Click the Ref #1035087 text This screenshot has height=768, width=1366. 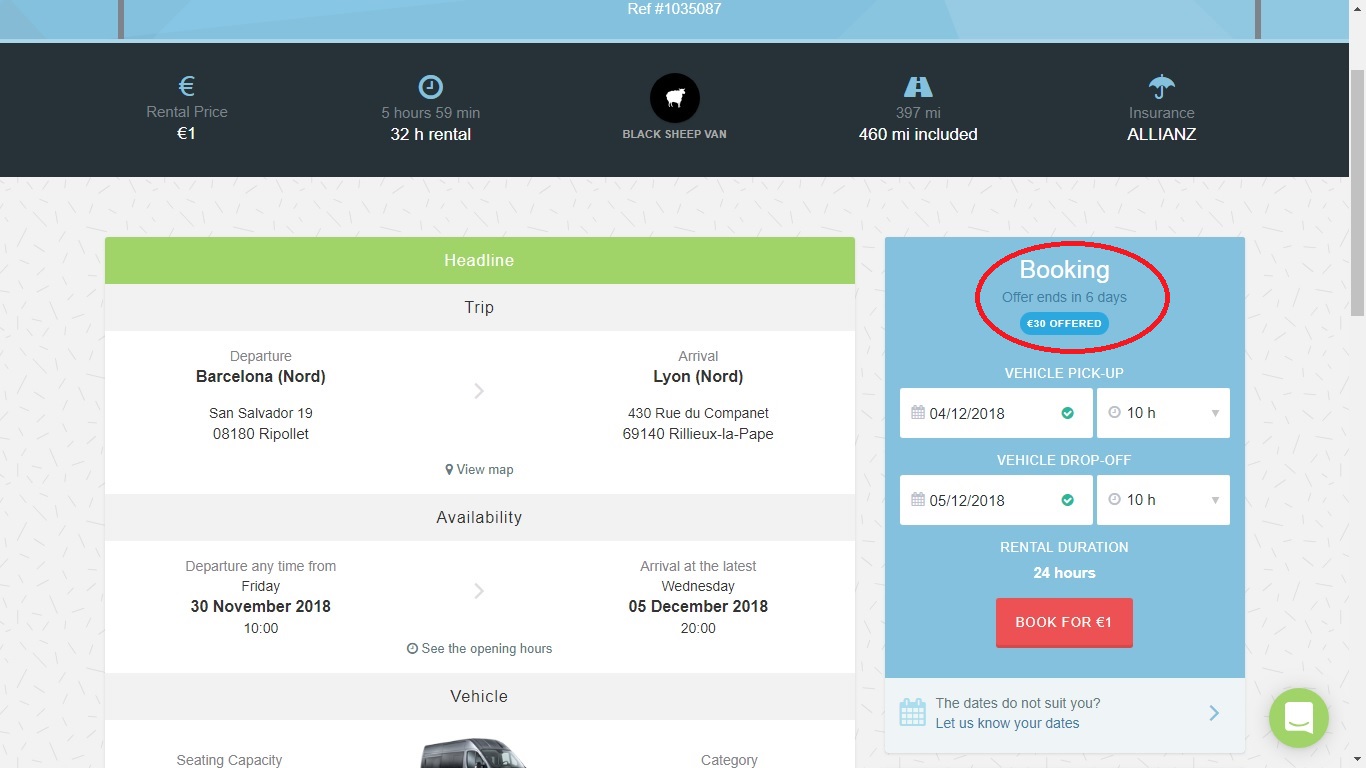point(674,9)
